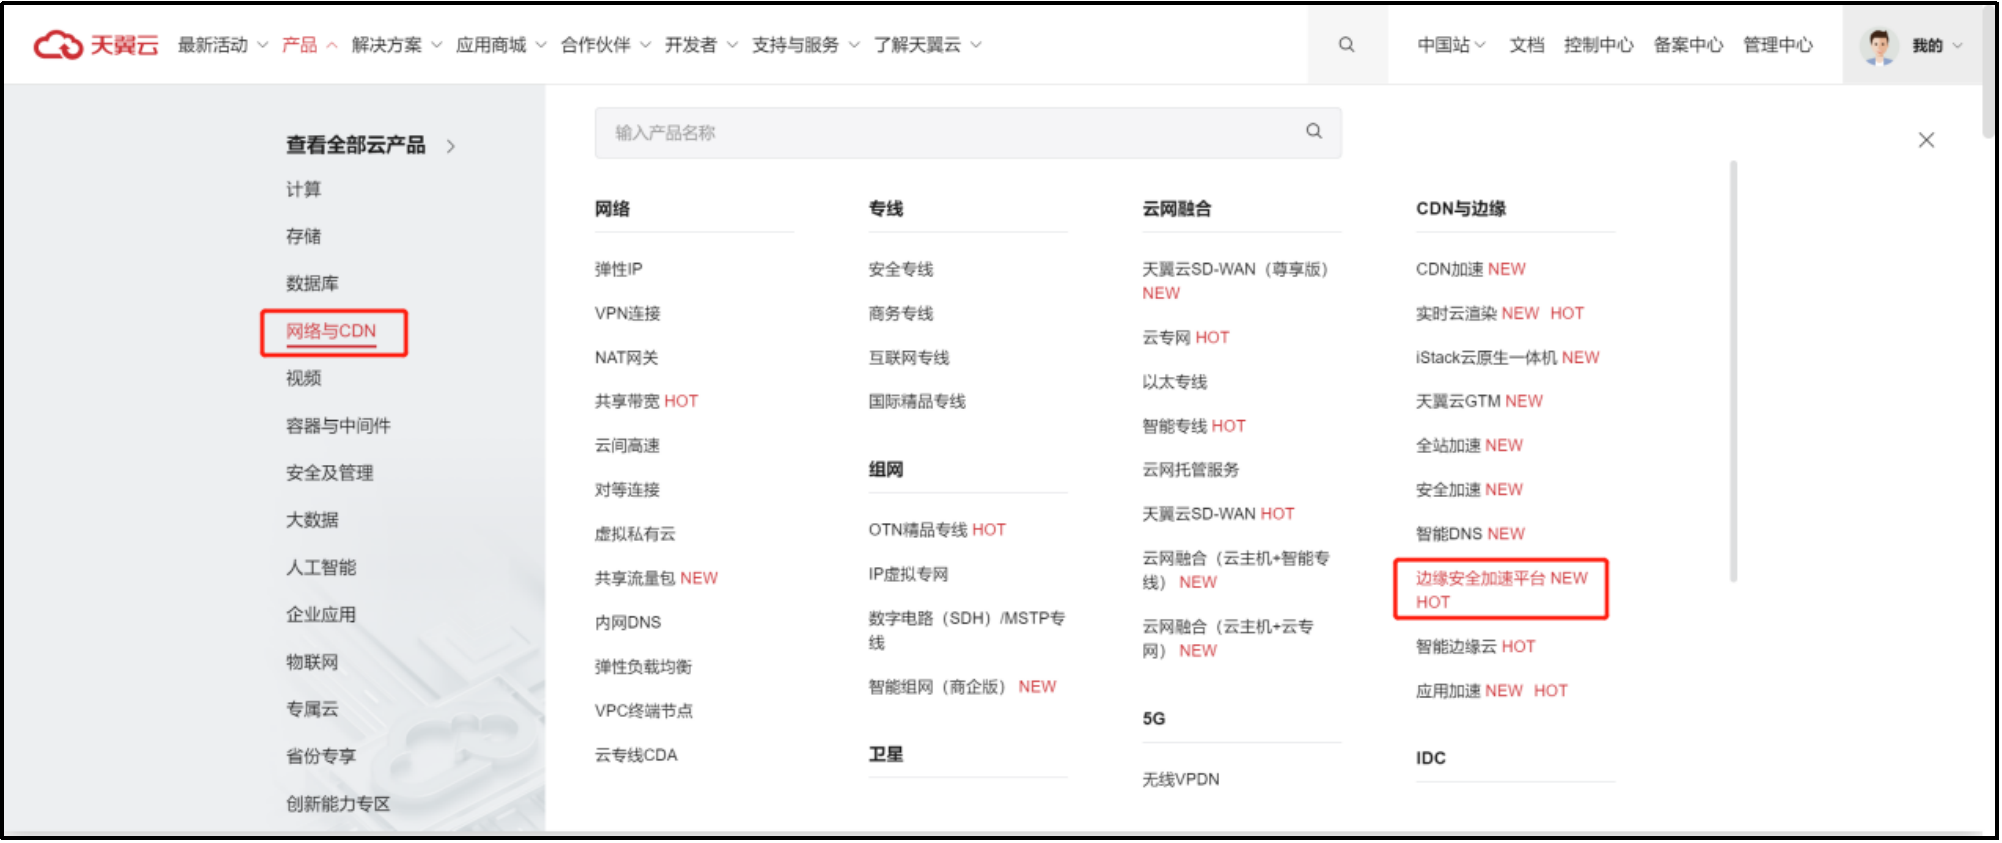
Task: Open the 我的 account dropdown
Action: point(1937,45)
